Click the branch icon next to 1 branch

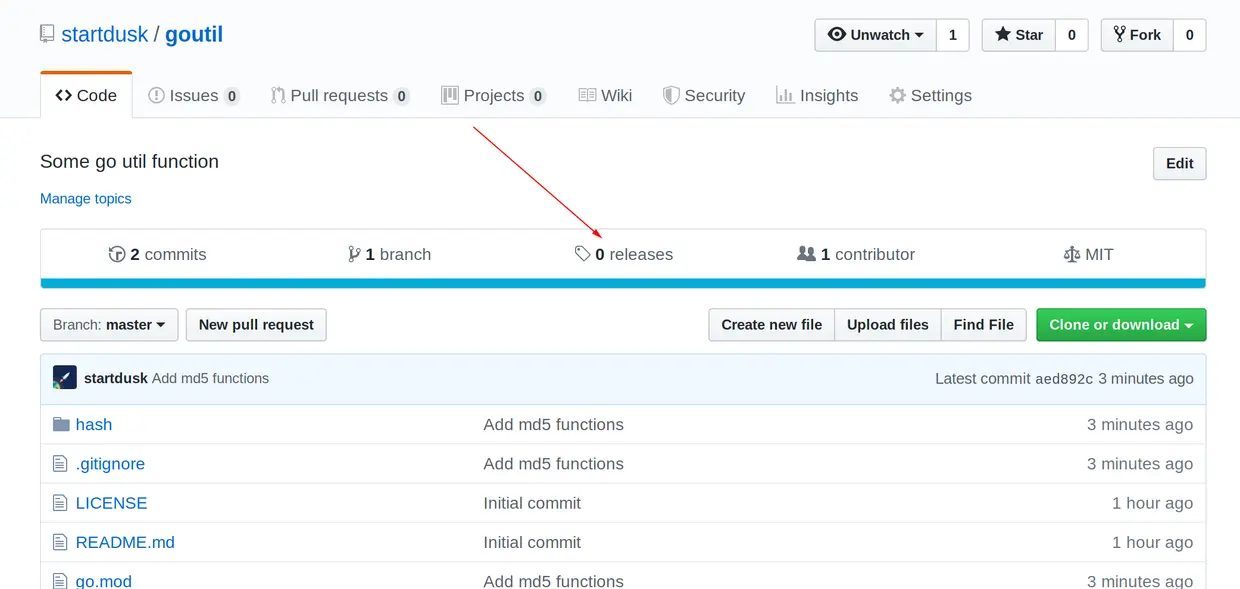click(354, 254)
